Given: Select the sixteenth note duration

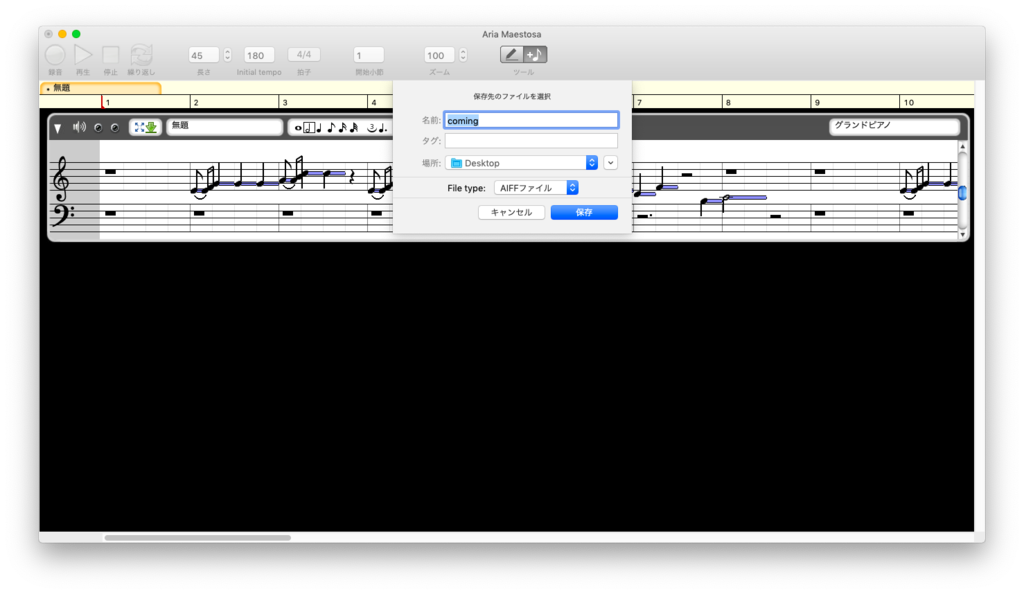Looking at the screenshot, I should pyautogui.click(x=342, y=127).
